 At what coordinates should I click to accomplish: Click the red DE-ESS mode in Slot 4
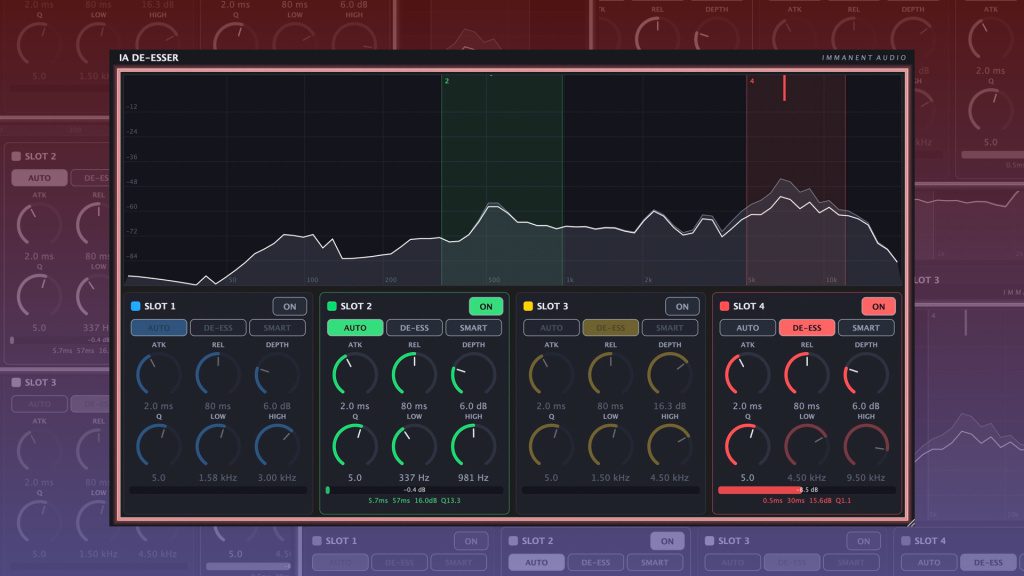click(807, 328)
